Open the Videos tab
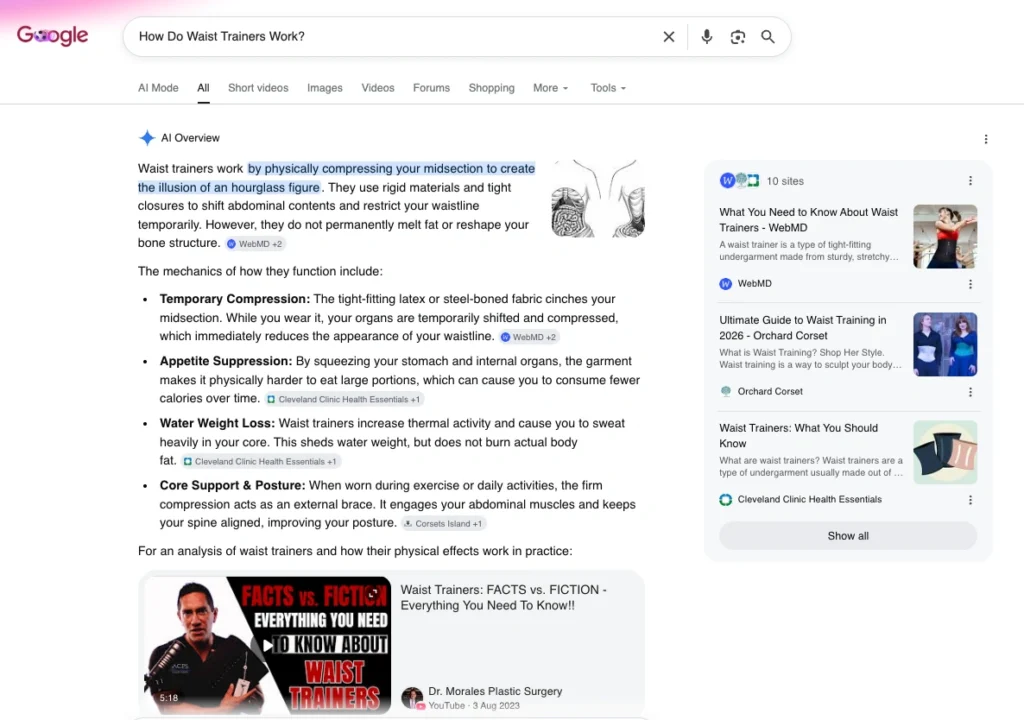Image resolution: width=1024 pixels, height=720 pixels. pos(377,88)
